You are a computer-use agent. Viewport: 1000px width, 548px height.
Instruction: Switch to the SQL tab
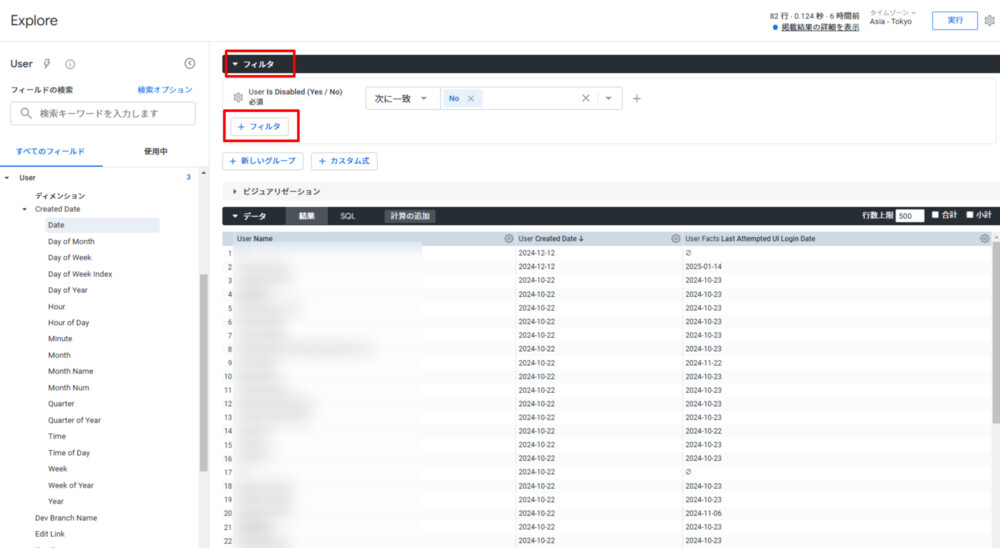(x=347, y=216)
